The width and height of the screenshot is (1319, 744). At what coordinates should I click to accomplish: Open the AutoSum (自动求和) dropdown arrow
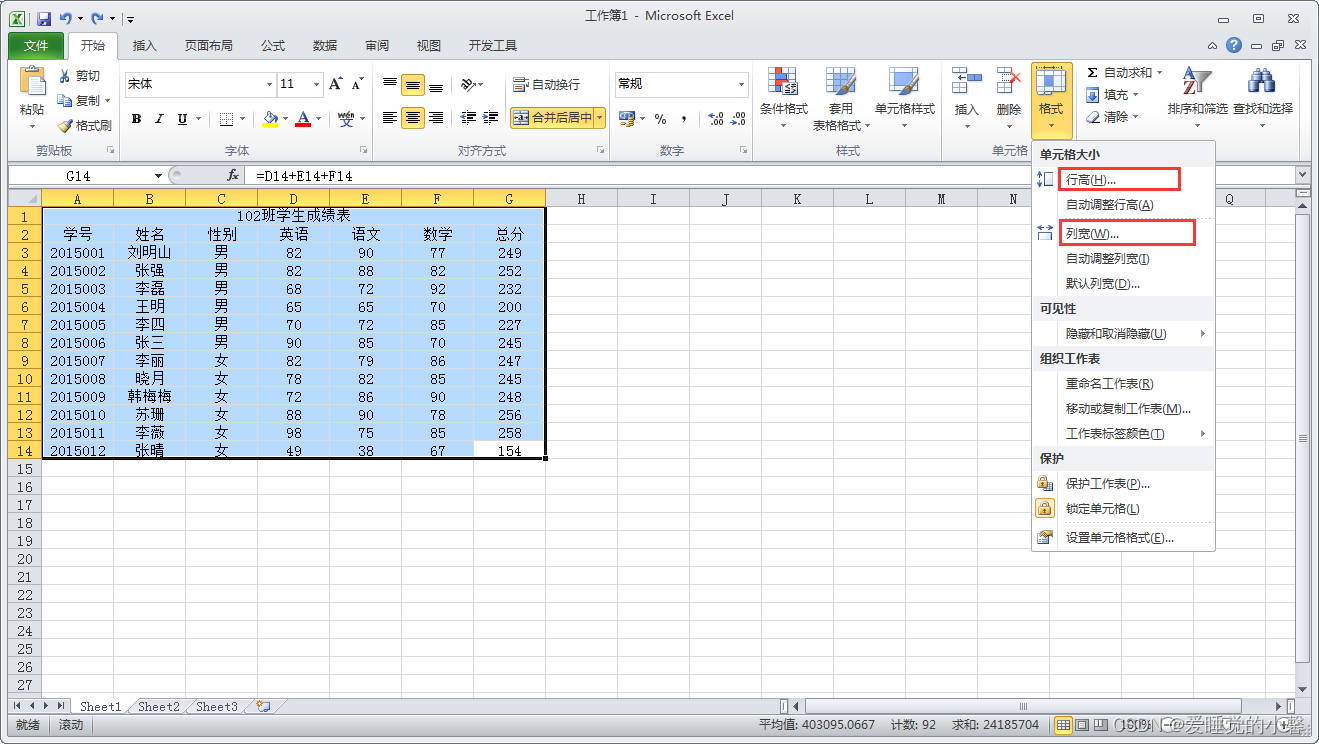click(1159, 73)
